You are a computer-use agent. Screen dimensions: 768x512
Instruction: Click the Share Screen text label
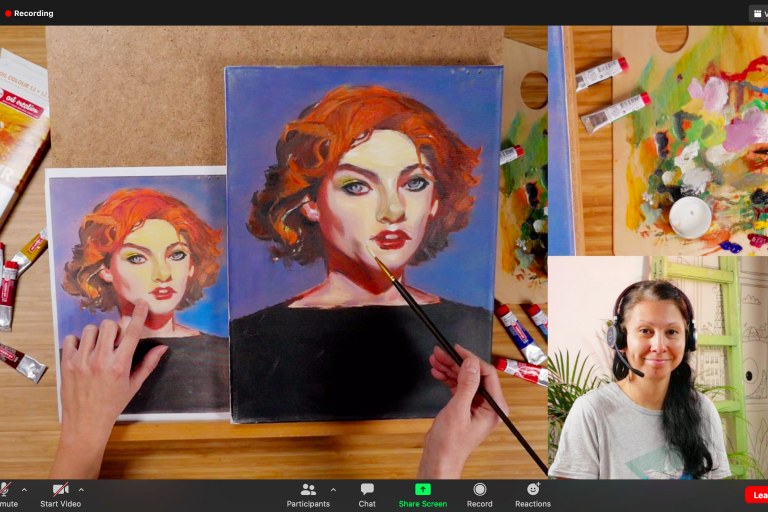point(422,504)
